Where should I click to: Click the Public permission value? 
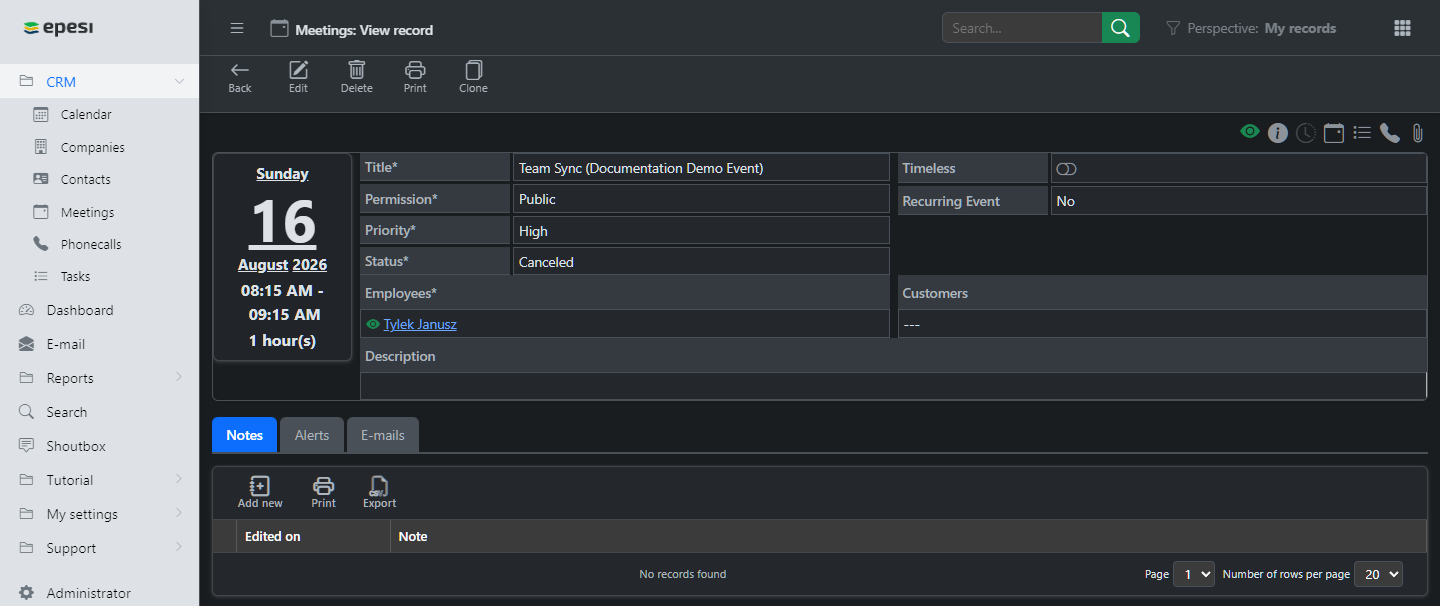[x=537, y=199]
